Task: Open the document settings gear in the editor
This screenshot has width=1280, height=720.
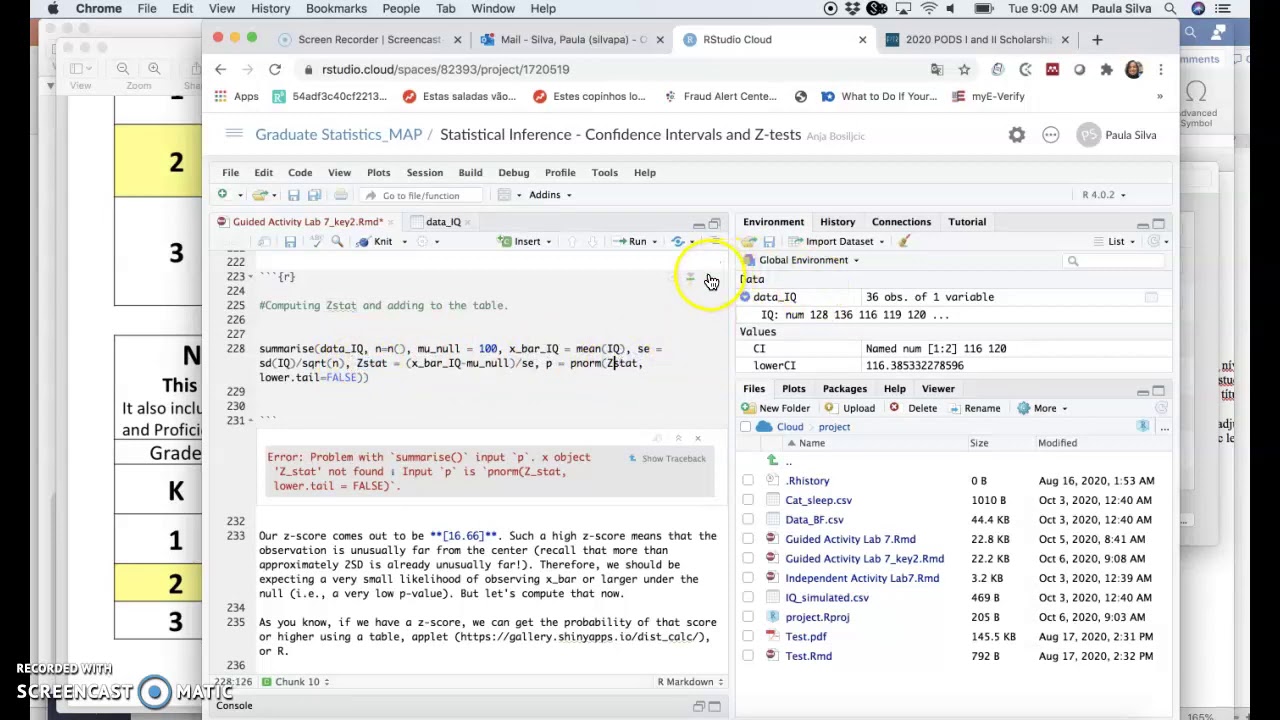Action: pyautogui.click(x=422, y=241)
